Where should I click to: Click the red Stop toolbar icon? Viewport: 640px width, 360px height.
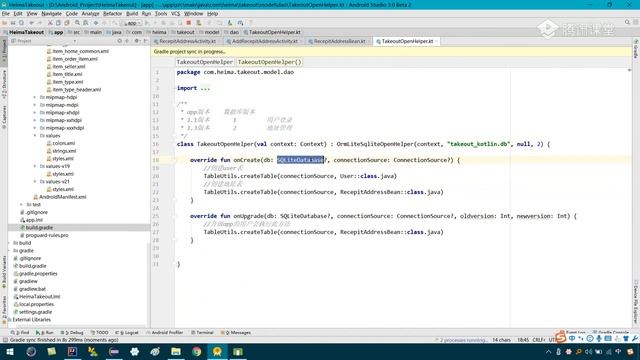pos(189,23)
